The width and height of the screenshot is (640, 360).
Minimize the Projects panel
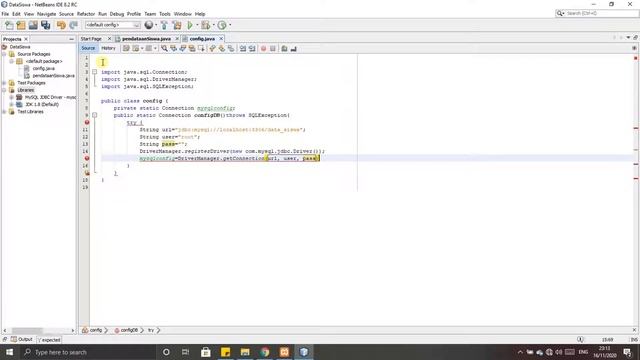click(x=71, y=39)
